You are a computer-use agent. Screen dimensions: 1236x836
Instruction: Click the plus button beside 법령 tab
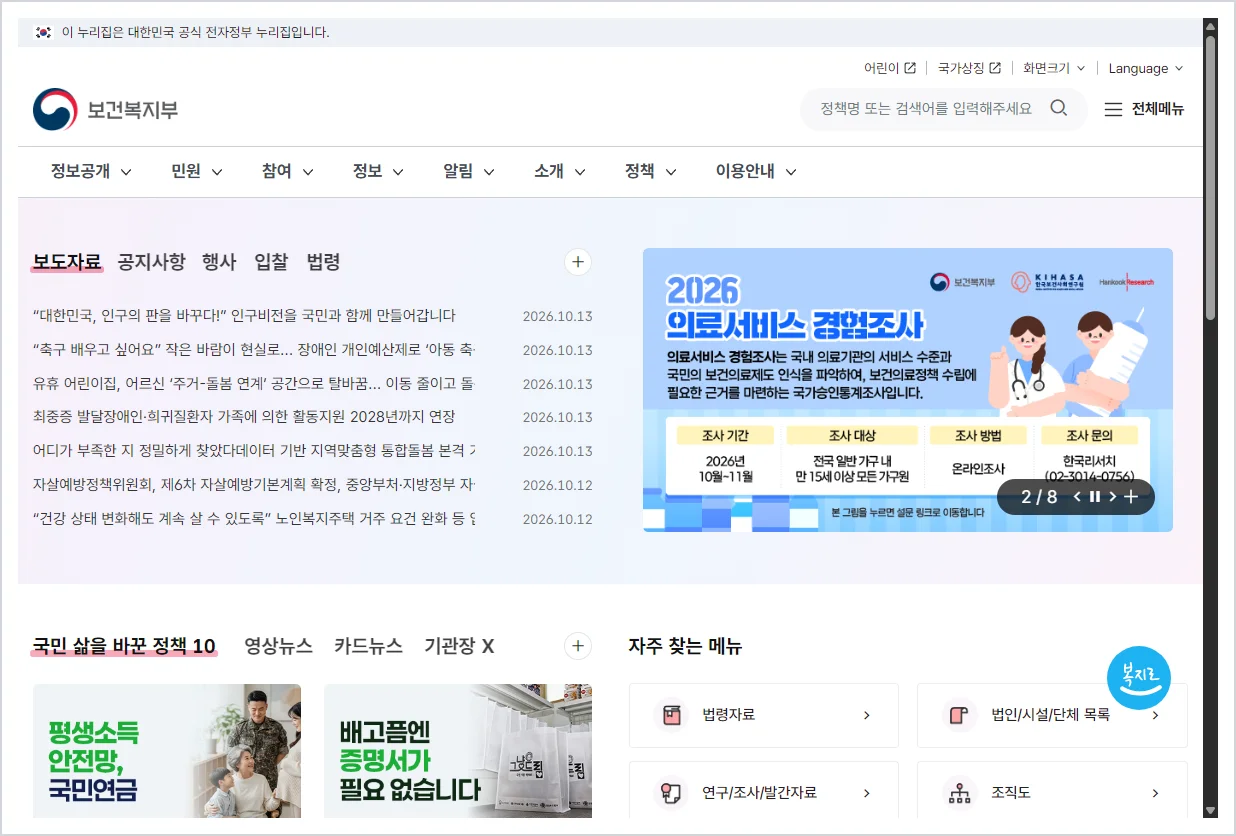578,262
